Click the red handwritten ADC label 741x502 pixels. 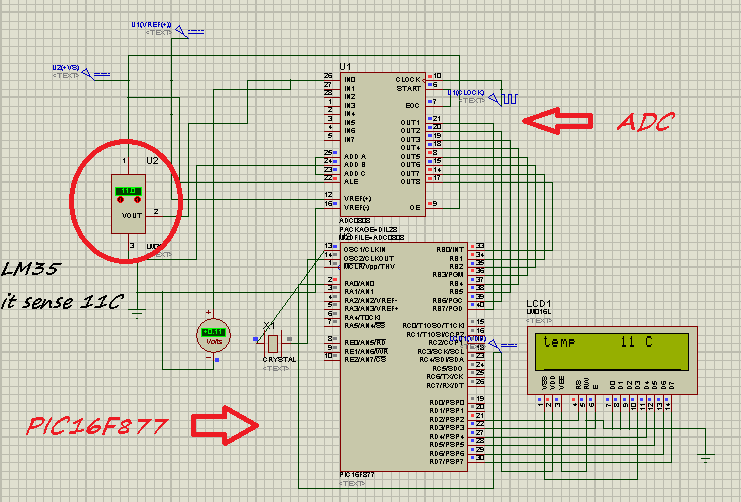pyautogui.click(x=645, y=123)
